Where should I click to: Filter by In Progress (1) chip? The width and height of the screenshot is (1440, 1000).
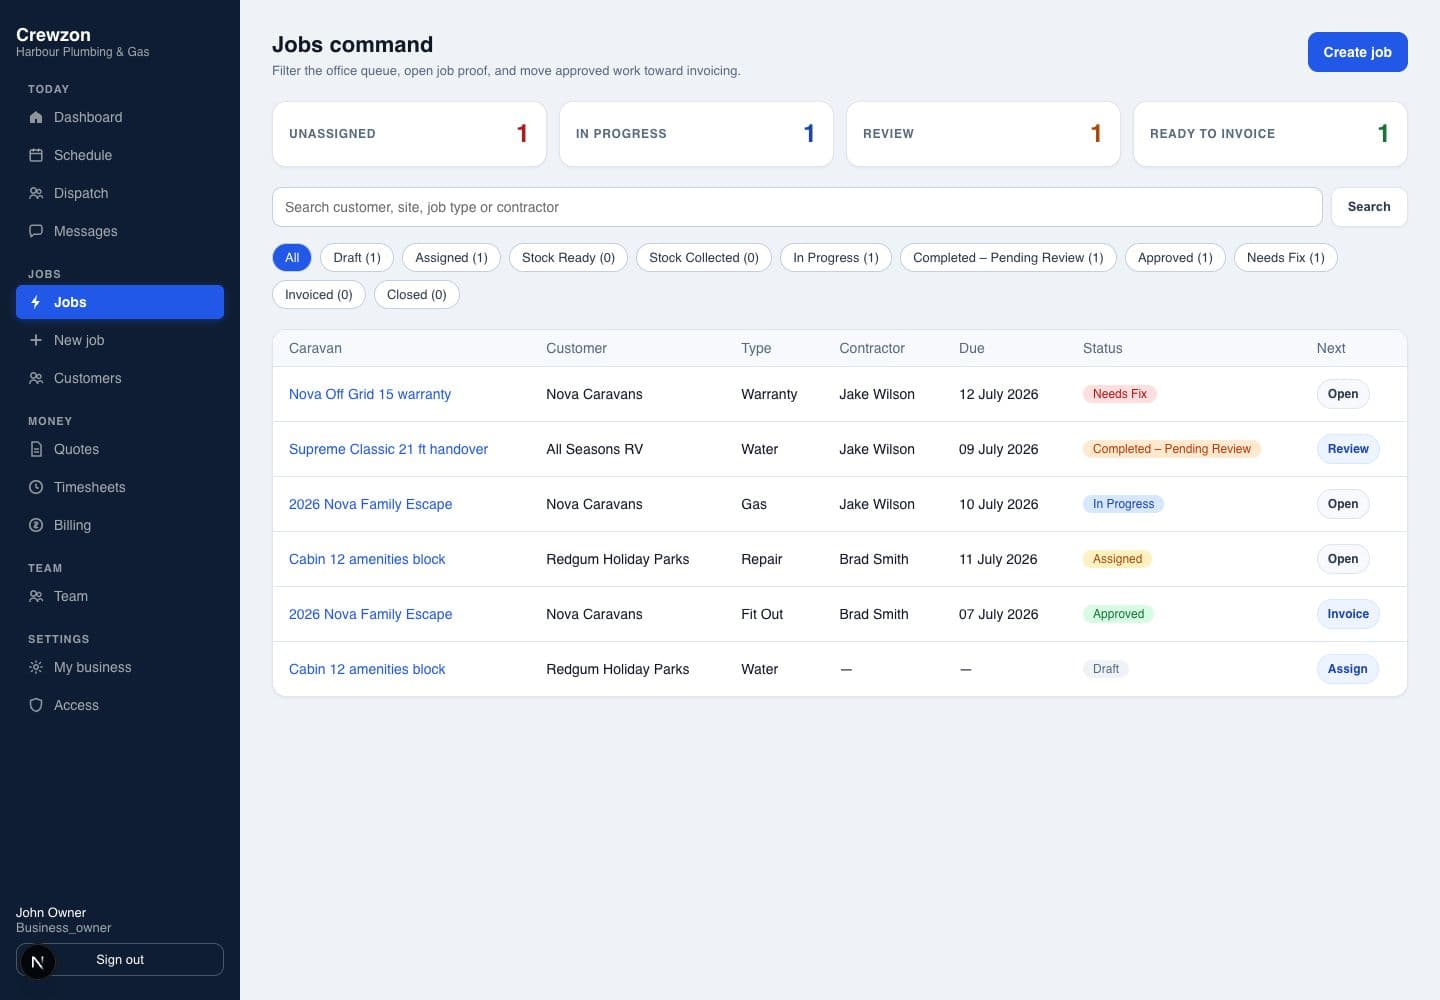tap(836, 258)
